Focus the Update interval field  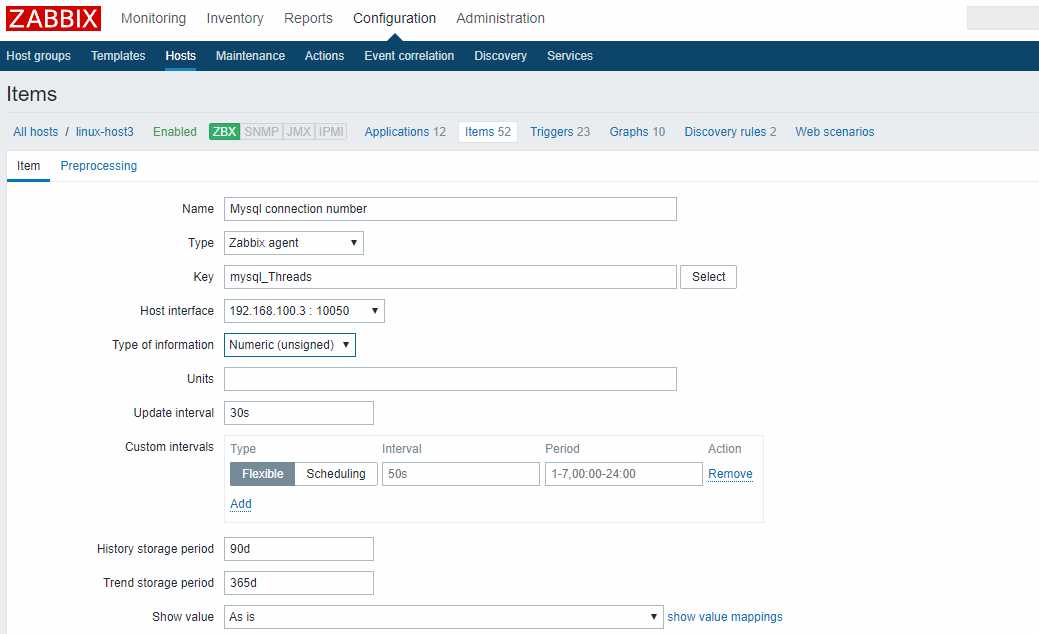click(299, 413)
